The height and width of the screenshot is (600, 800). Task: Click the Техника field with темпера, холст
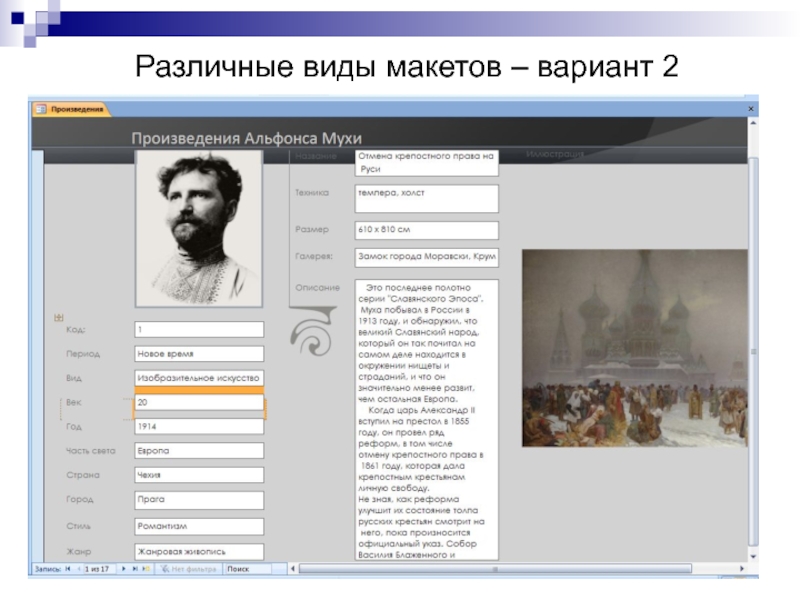pyautogui.click(x=426, y=198)
